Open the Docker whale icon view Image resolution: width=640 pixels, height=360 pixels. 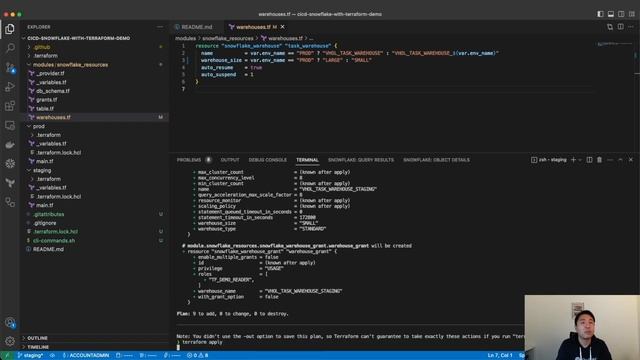pos(10,144)
